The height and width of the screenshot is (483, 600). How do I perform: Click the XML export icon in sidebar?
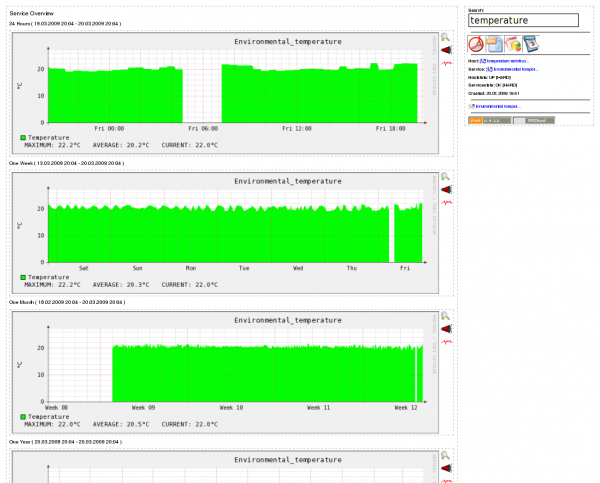click(494, 43)
